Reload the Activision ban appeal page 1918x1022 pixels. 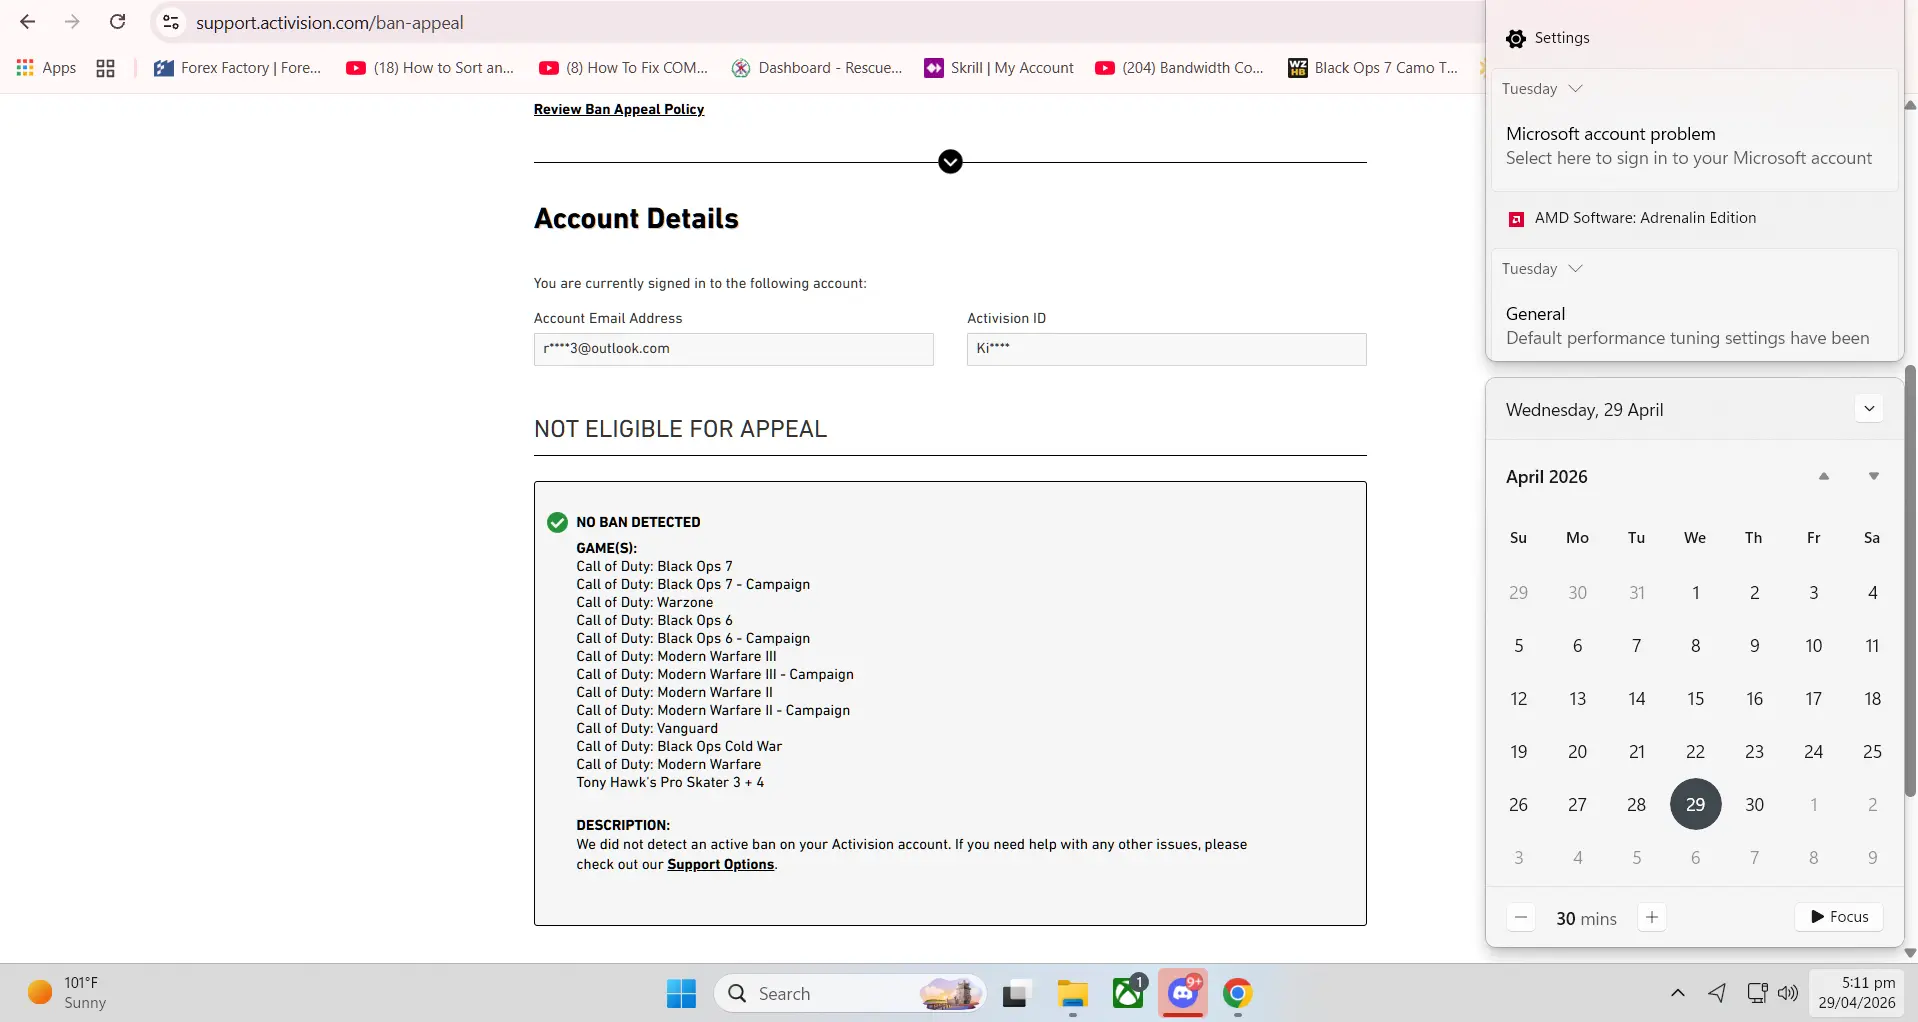[117, 22]
